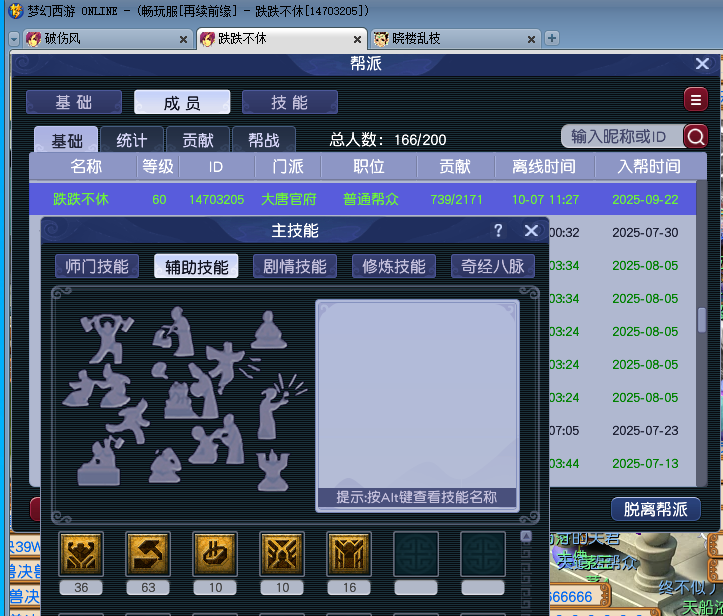Sort by 贡献 column header
Viewport: 723px width, 616px height.
[x=455, y=166]
